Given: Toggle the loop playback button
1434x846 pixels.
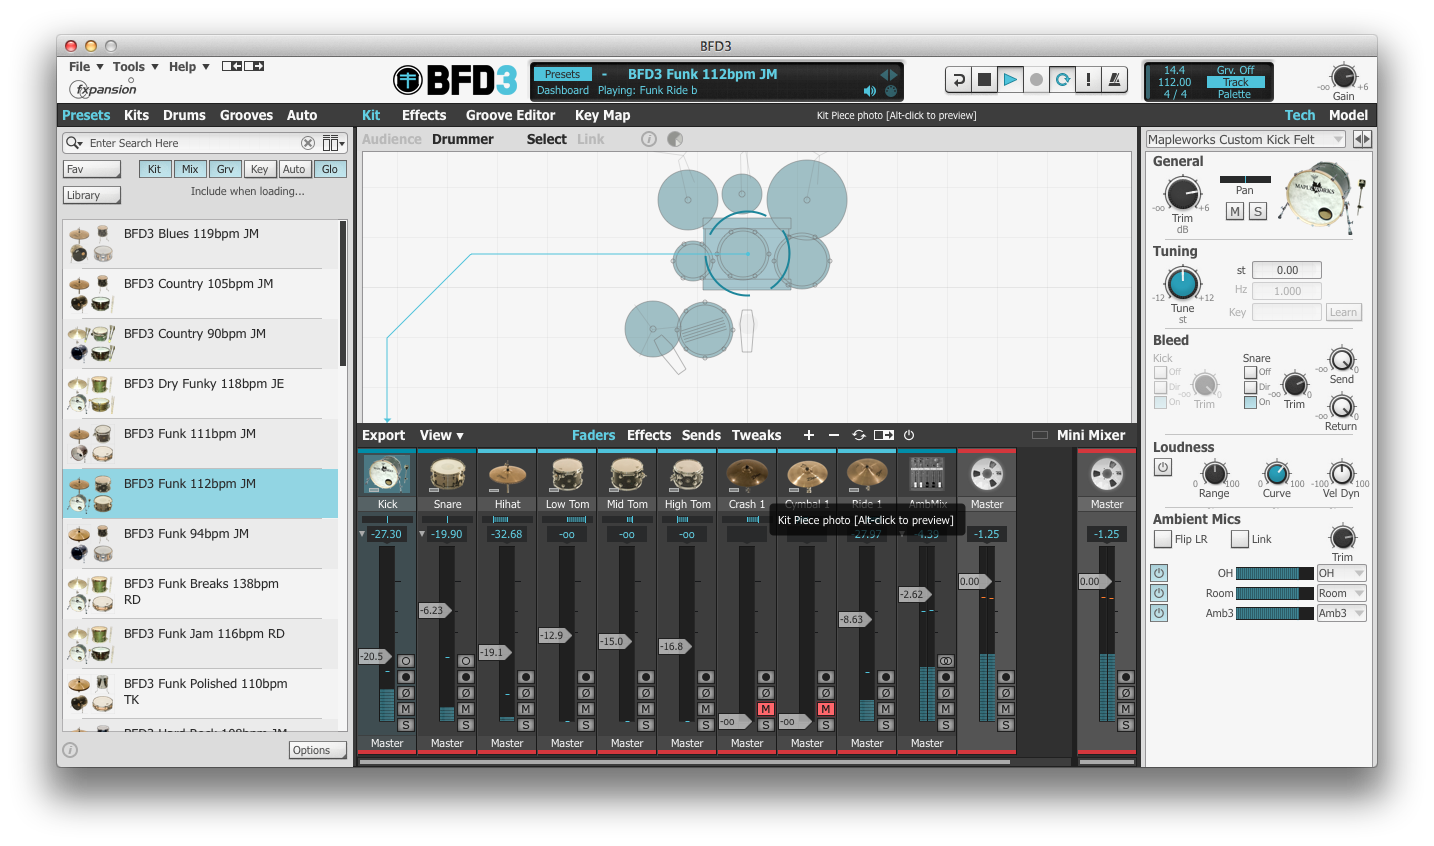Looking at the screenshot, I should (x=1062, y=80).
